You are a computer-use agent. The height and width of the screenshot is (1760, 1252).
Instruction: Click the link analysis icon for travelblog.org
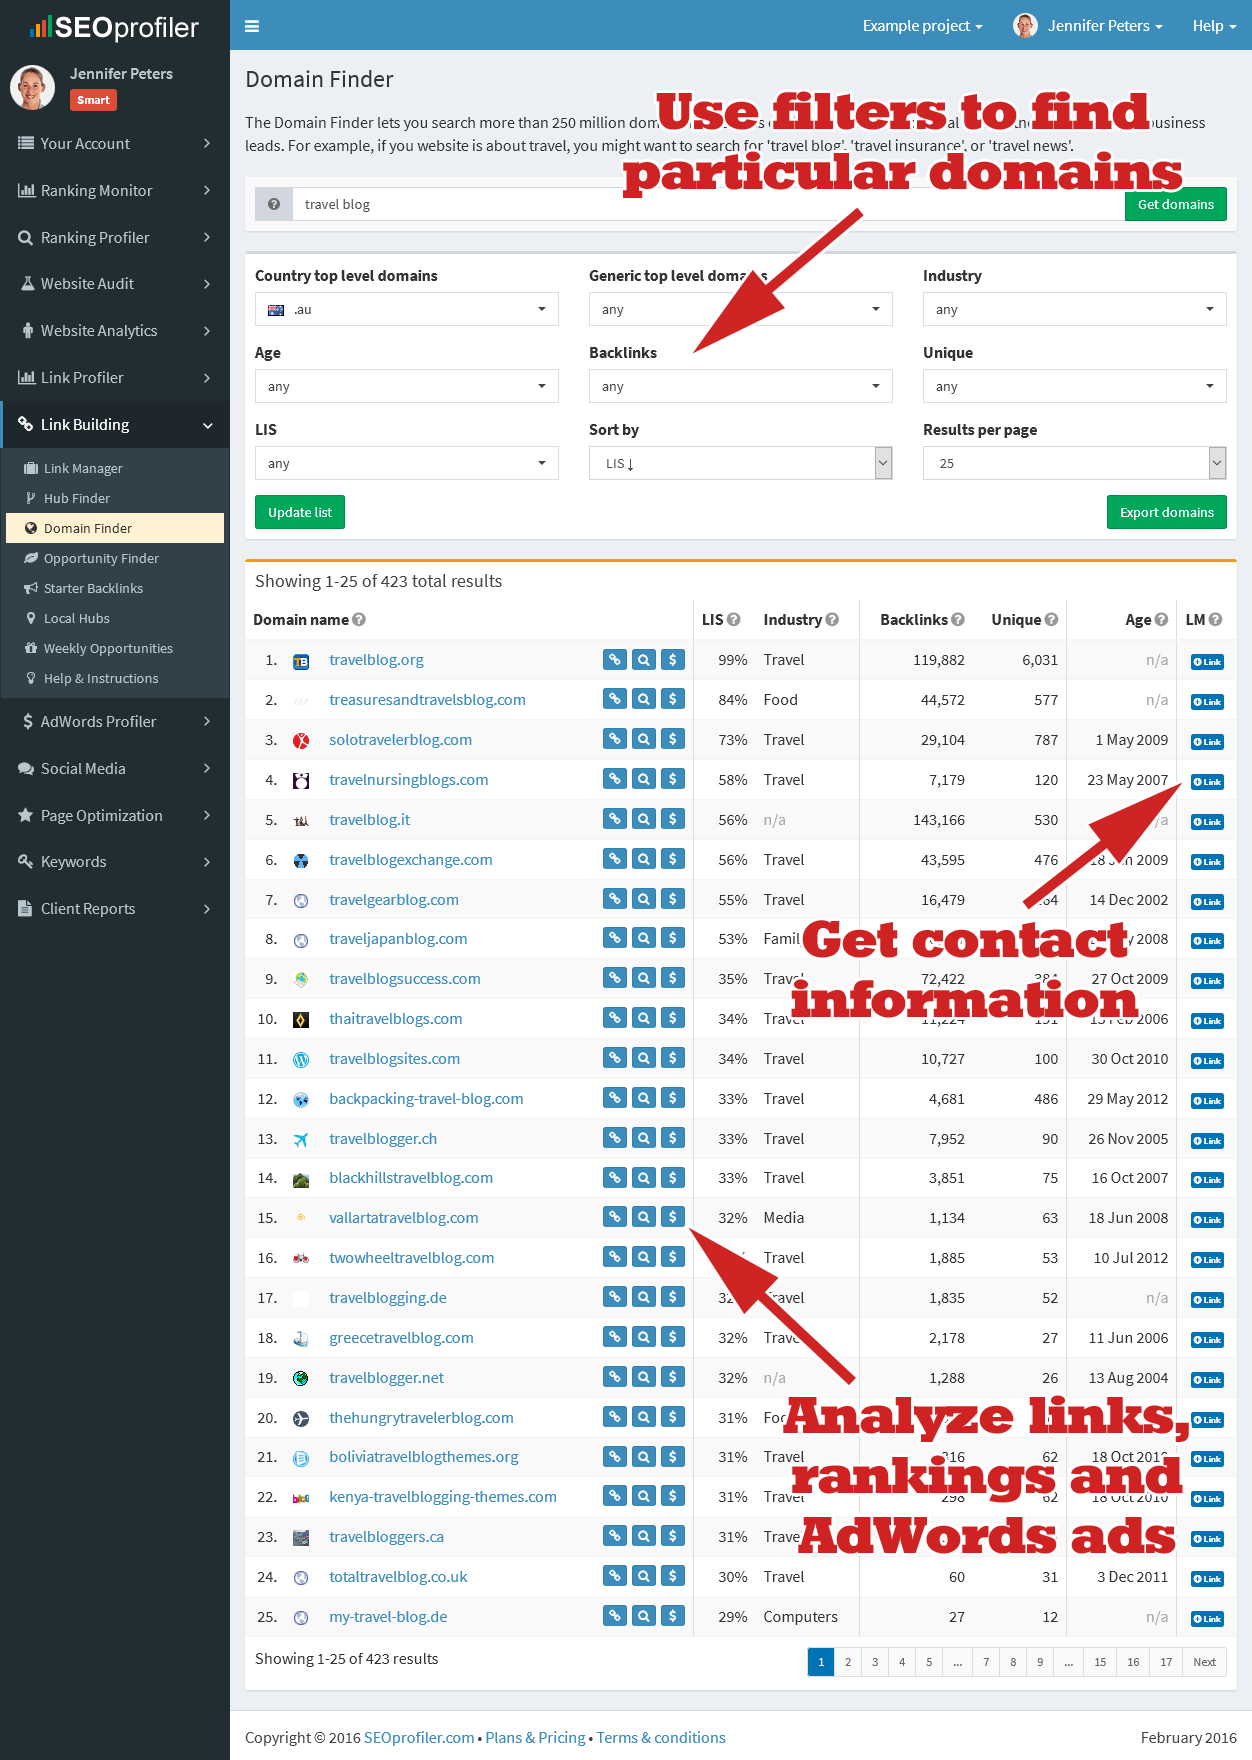(x=615, y=659)
